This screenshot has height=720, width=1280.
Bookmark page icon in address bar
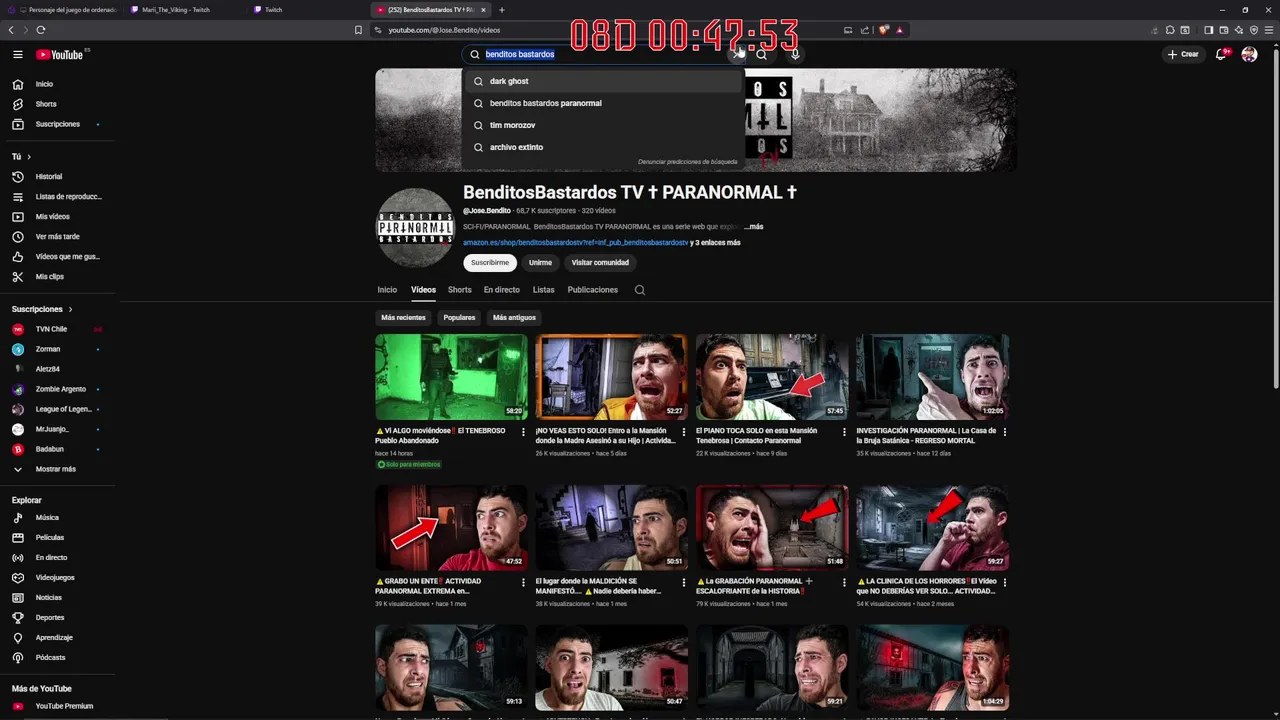358,30
